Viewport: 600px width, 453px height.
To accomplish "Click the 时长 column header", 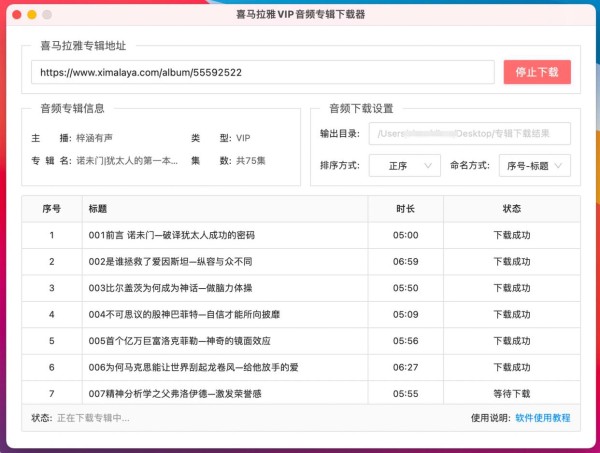I will click(x=405, y=209).
